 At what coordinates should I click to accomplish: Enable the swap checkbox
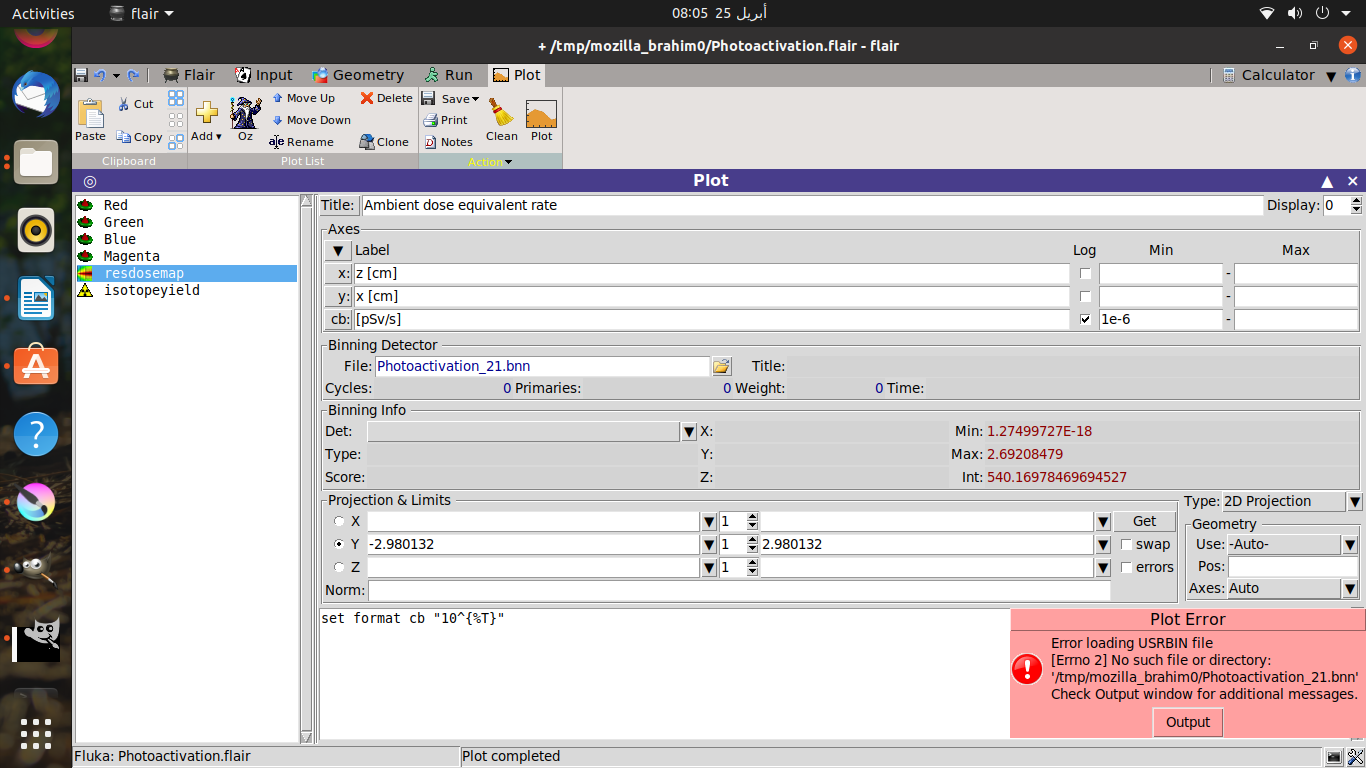1127,545
